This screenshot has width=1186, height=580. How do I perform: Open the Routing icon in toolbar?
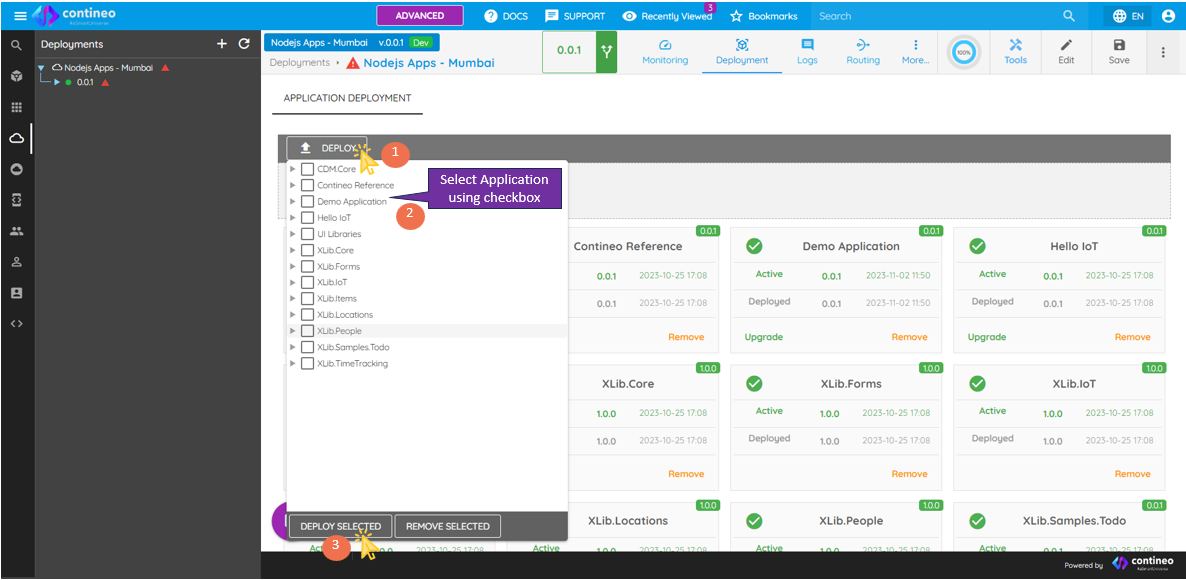(x=863, y=45)
